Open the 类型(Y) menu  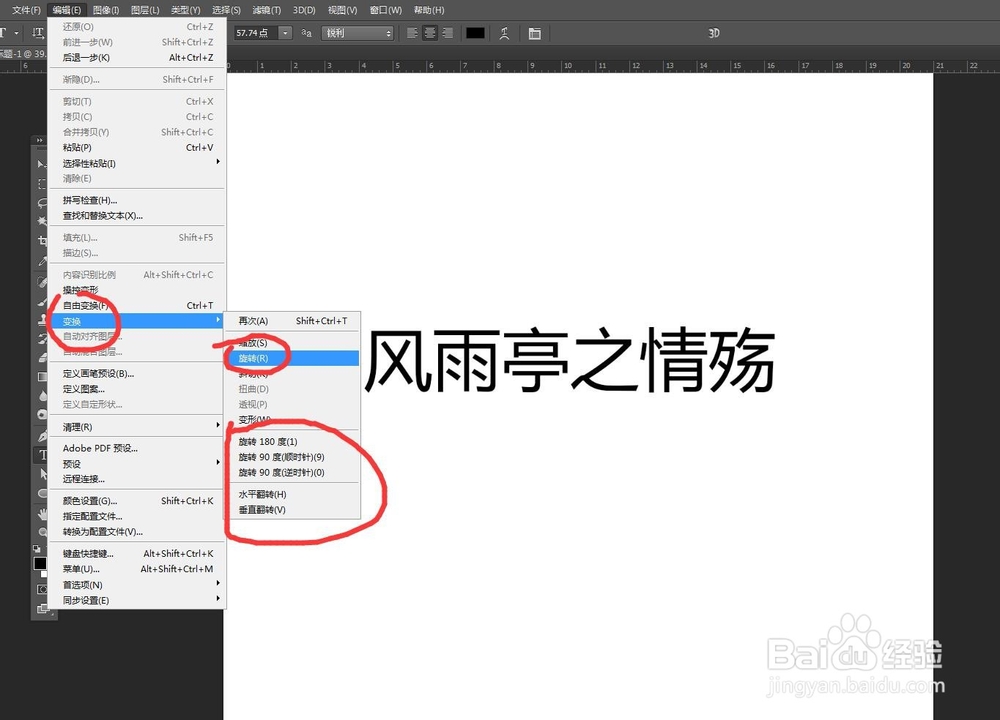coord(186,10)
